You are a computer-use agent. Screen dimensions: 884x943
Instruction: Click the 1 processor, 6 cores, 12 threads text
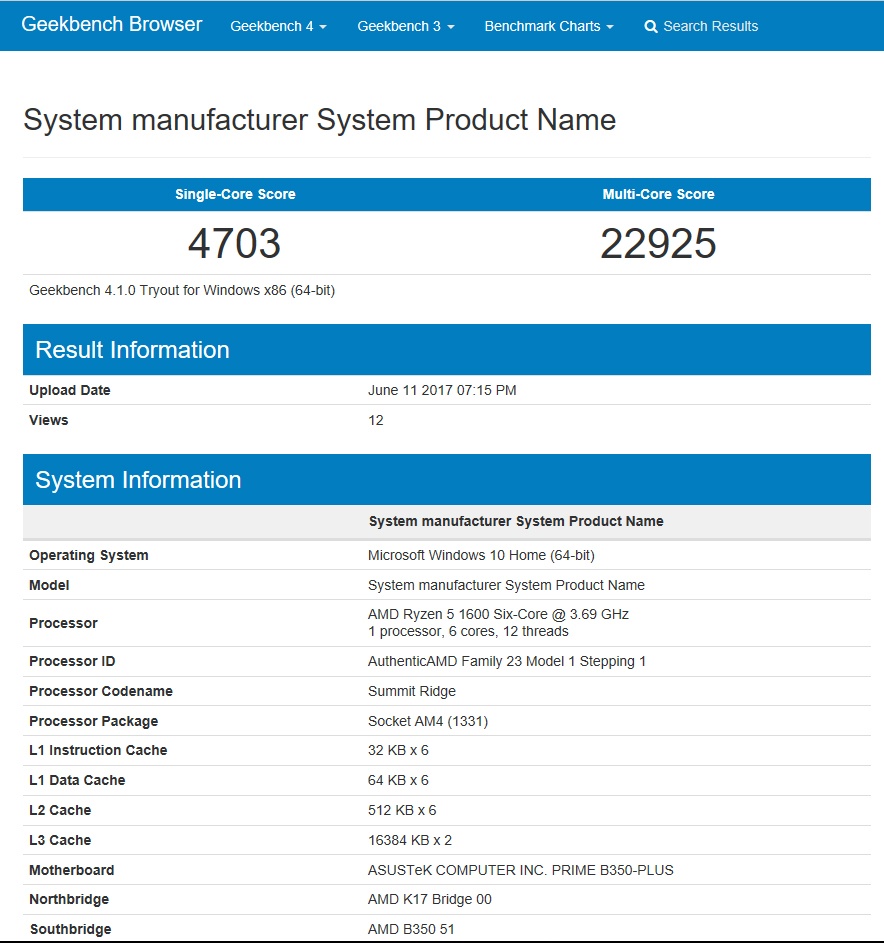click(x=468, y=631)
